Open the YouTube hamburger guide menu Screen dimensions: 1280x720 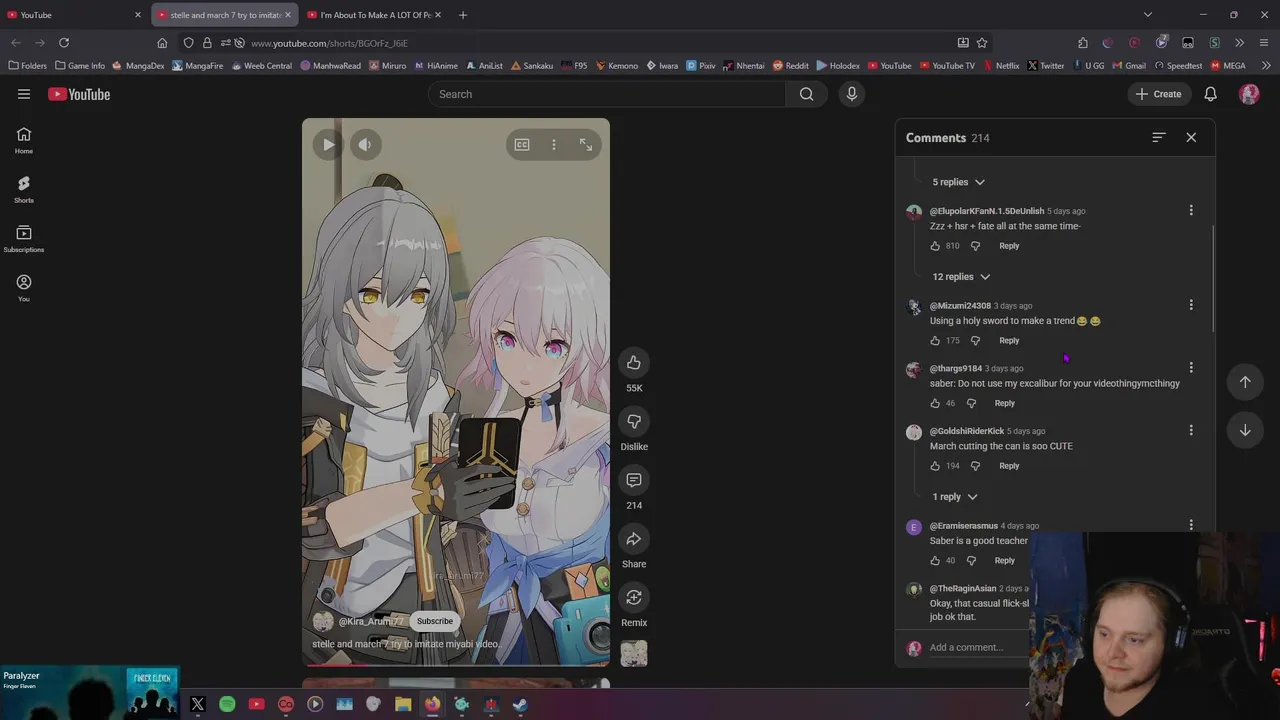[x=24, y=94]
